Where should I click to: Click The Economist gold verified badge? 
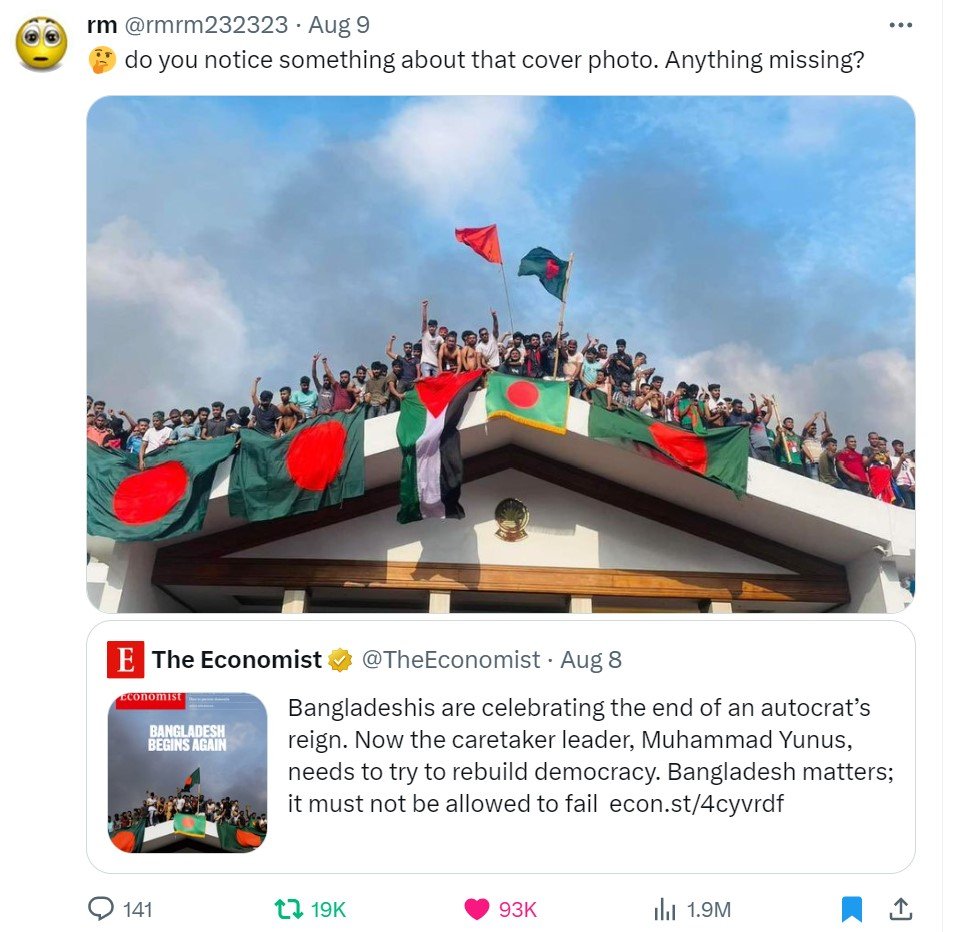[x=340, y=659]
